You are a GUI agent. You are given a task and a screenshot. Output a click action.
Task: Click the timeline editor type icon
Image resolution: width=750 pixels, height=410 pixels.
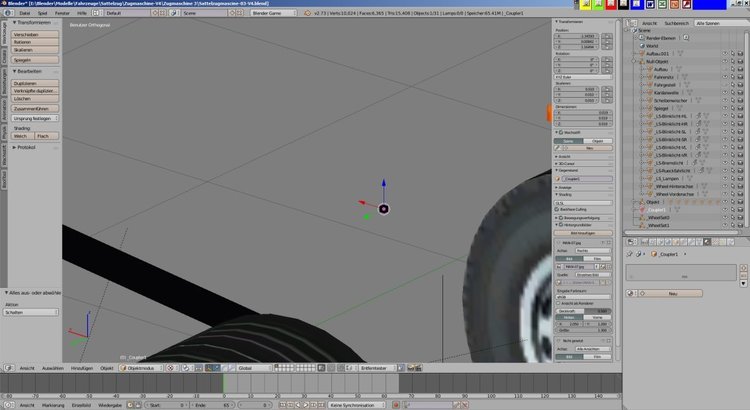pos(9,405)
